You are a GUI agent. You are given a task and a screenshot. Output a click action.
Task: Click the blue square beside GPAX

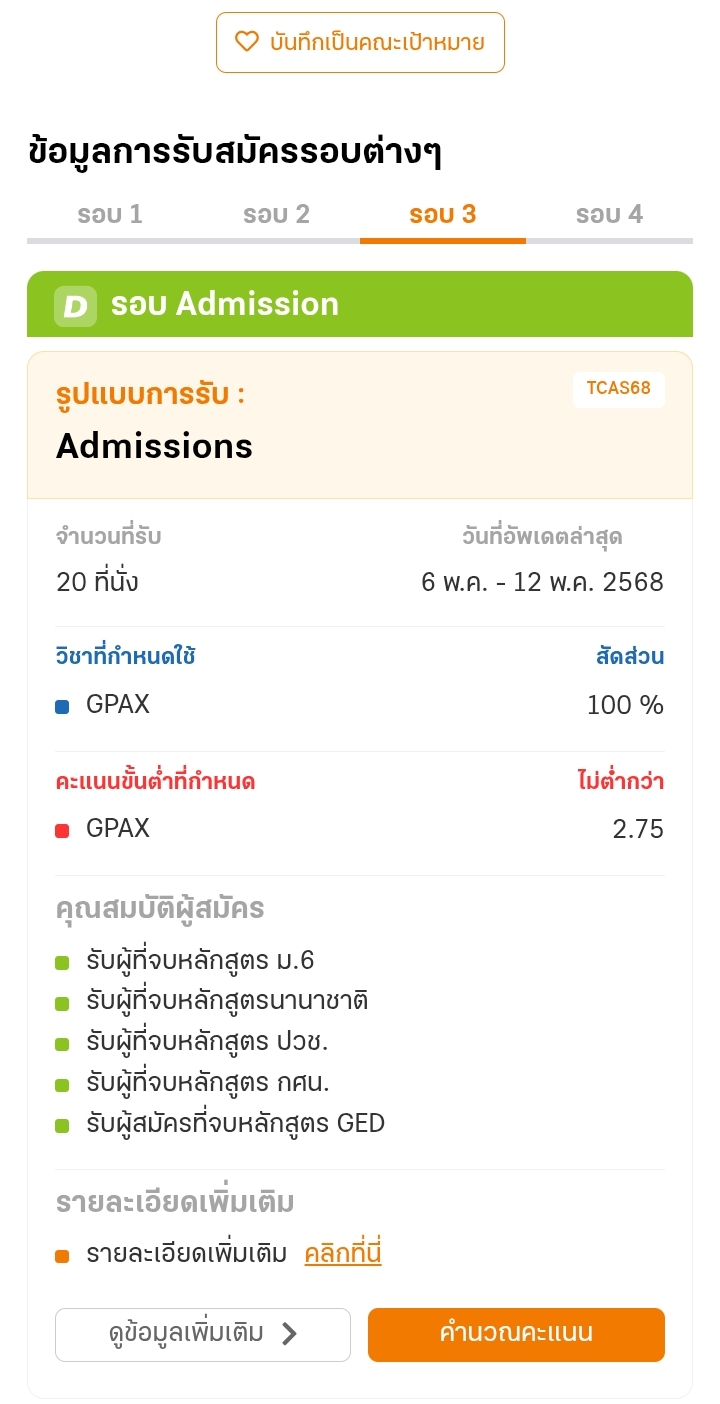[x=62, y=707]
